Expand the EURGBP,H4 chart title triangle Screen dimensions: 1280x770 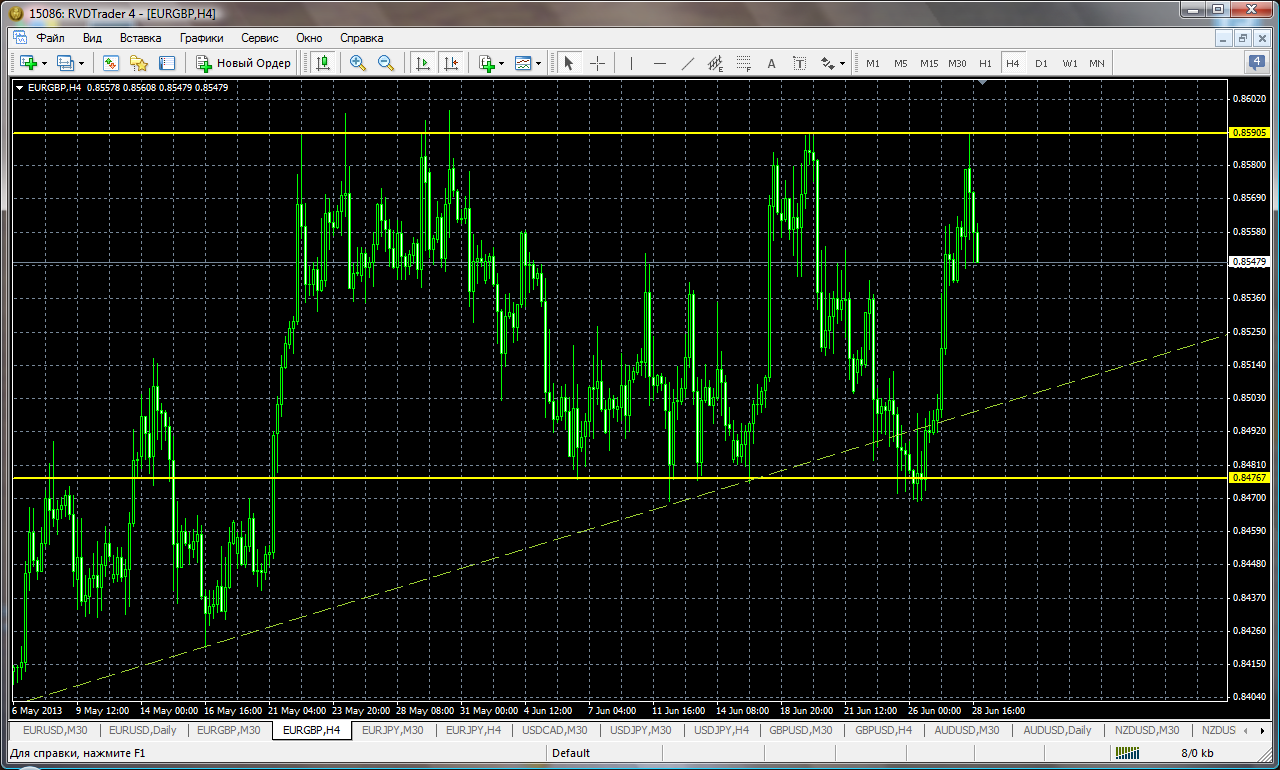click(19, 88)
